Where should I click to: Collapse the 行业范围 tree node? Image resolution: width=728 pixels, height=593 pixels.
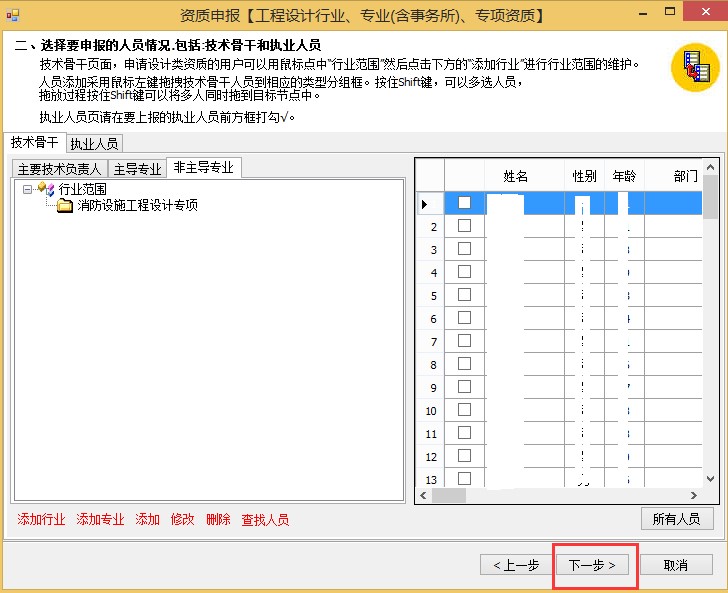[27, 189]
